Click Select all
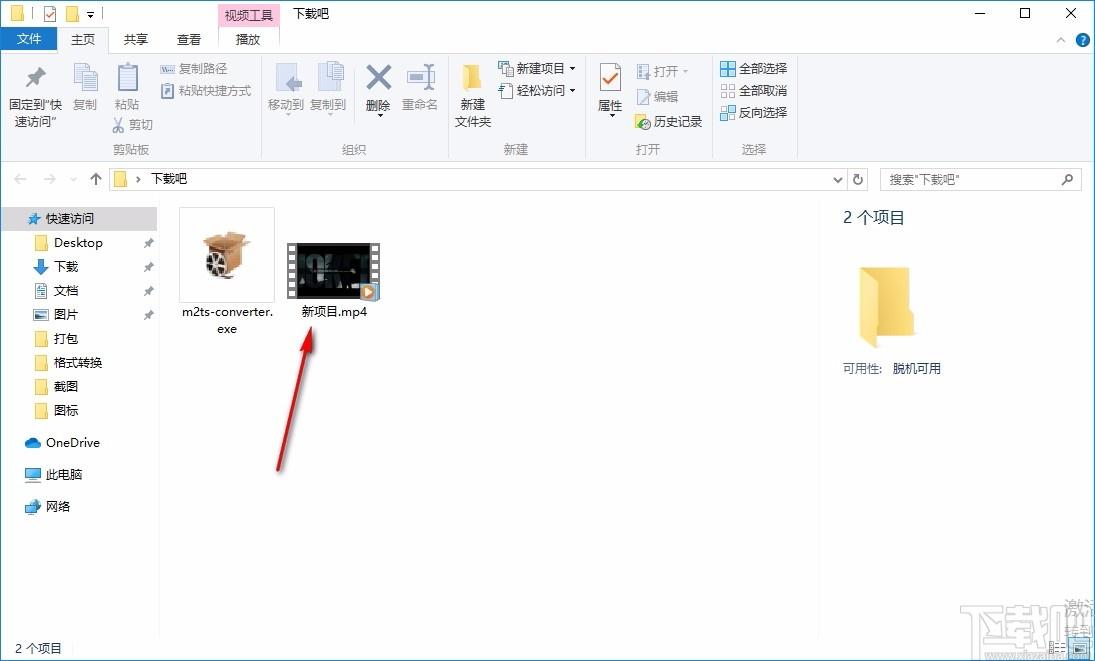The image size is (1095, 661). (x=754, y=68)
